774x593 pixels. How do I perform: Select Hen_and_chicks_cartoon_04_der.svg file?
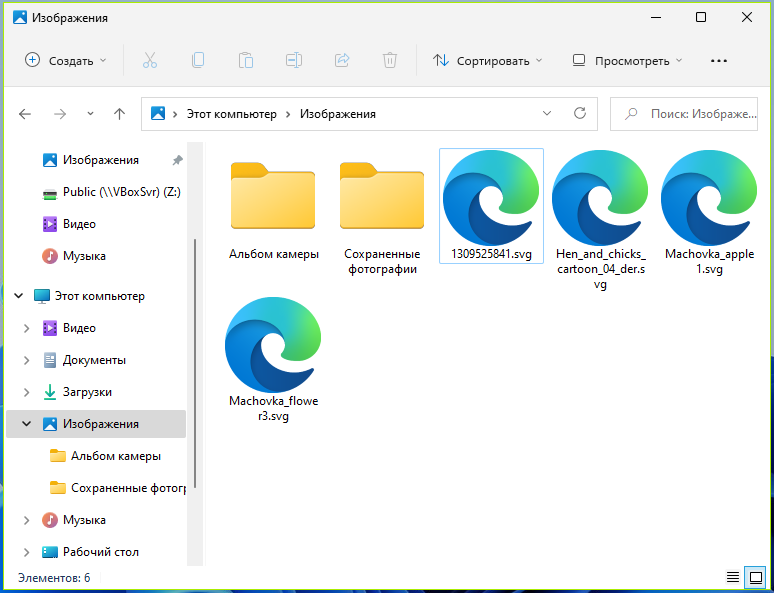point(600,220)
